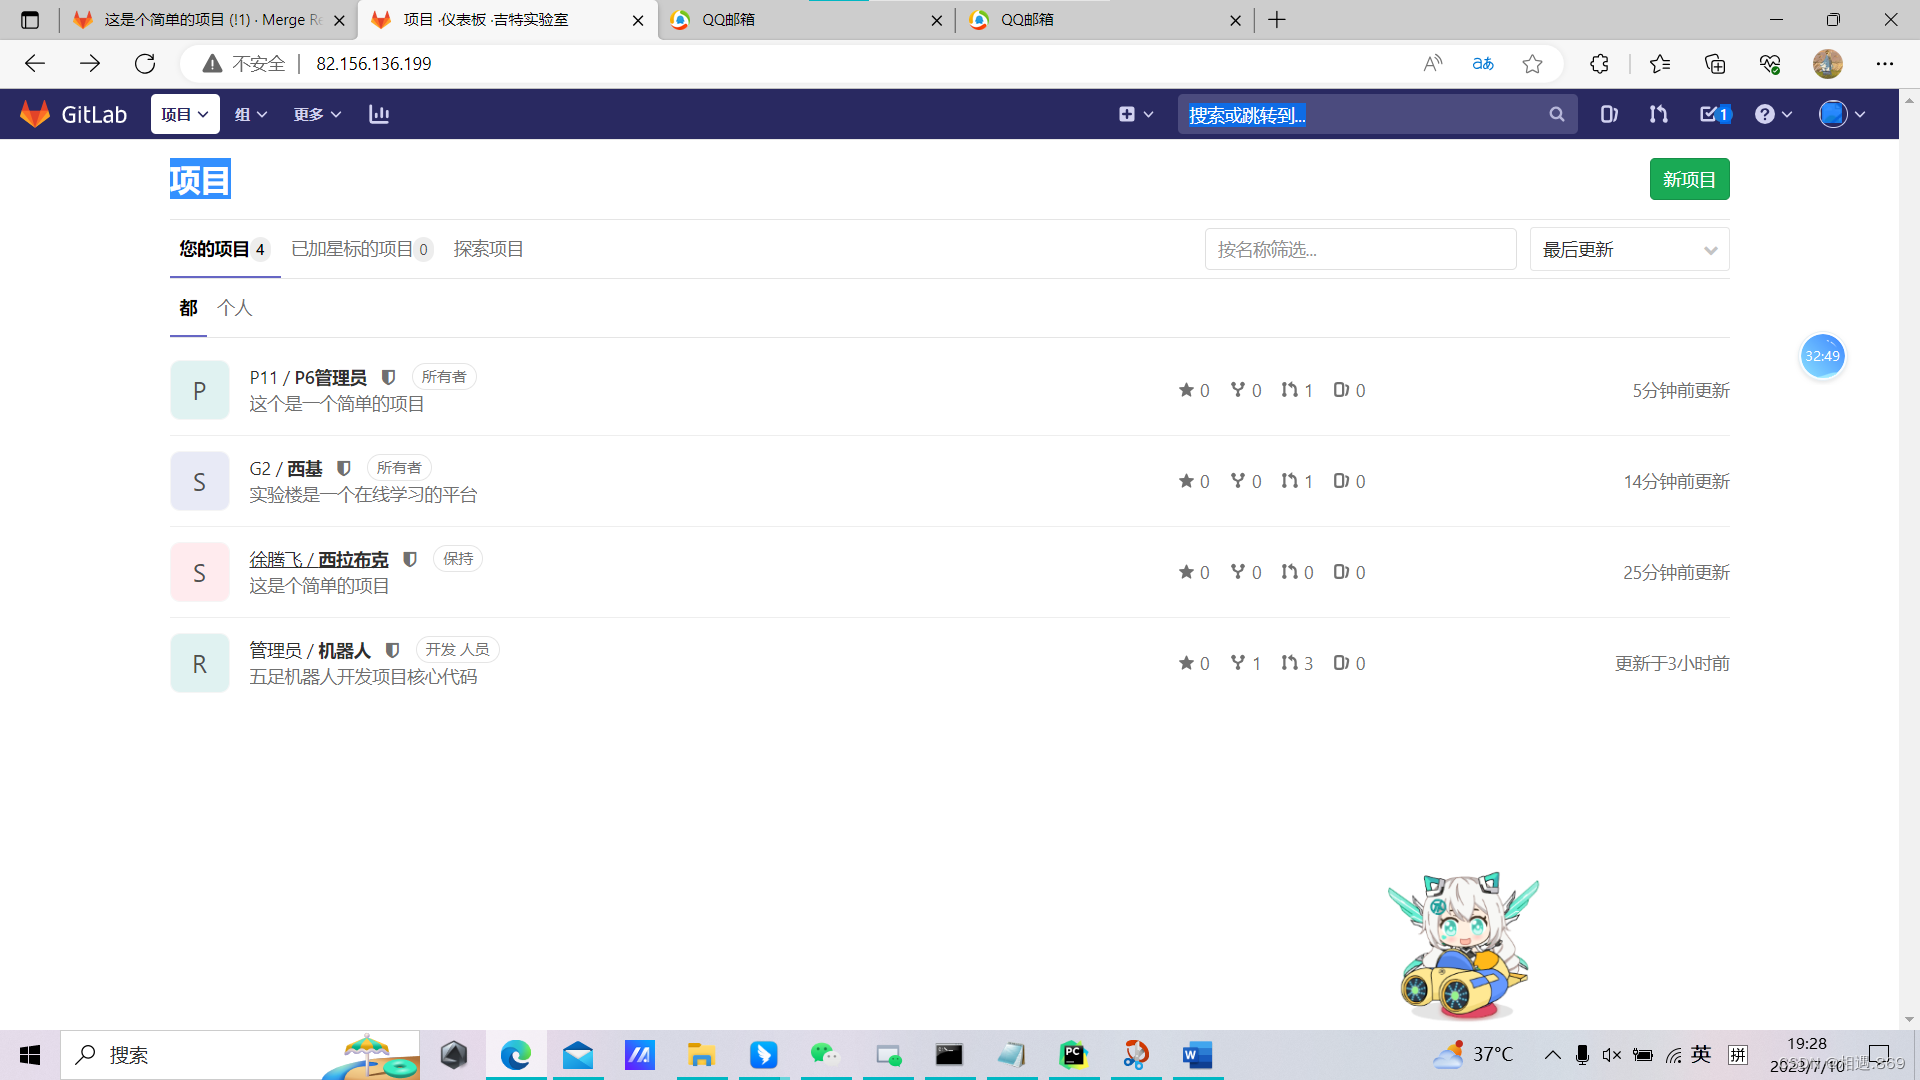Click the browser extensions puzzle icon

(x=1599, y=64)
